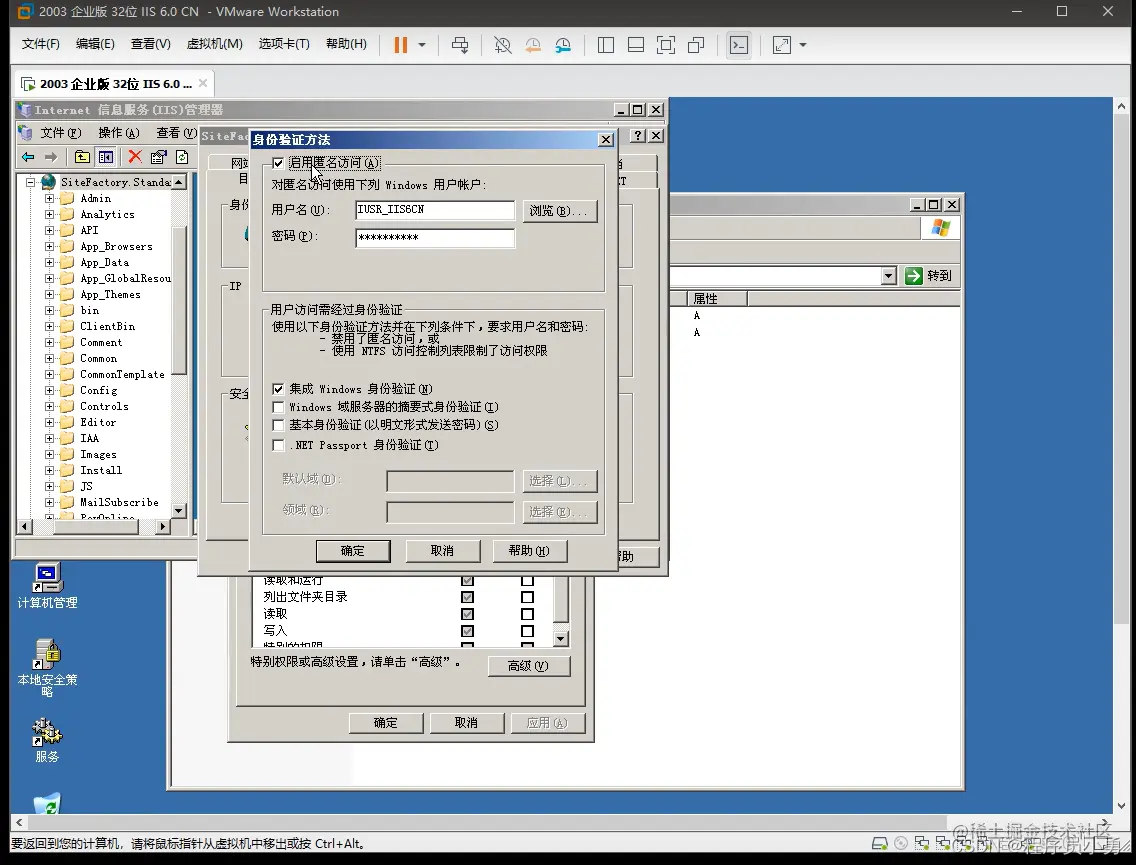The image size is (1136, 865).
Task: Collapse the SiteFactory.Standard tree node
Action: (x=30, y=182)
